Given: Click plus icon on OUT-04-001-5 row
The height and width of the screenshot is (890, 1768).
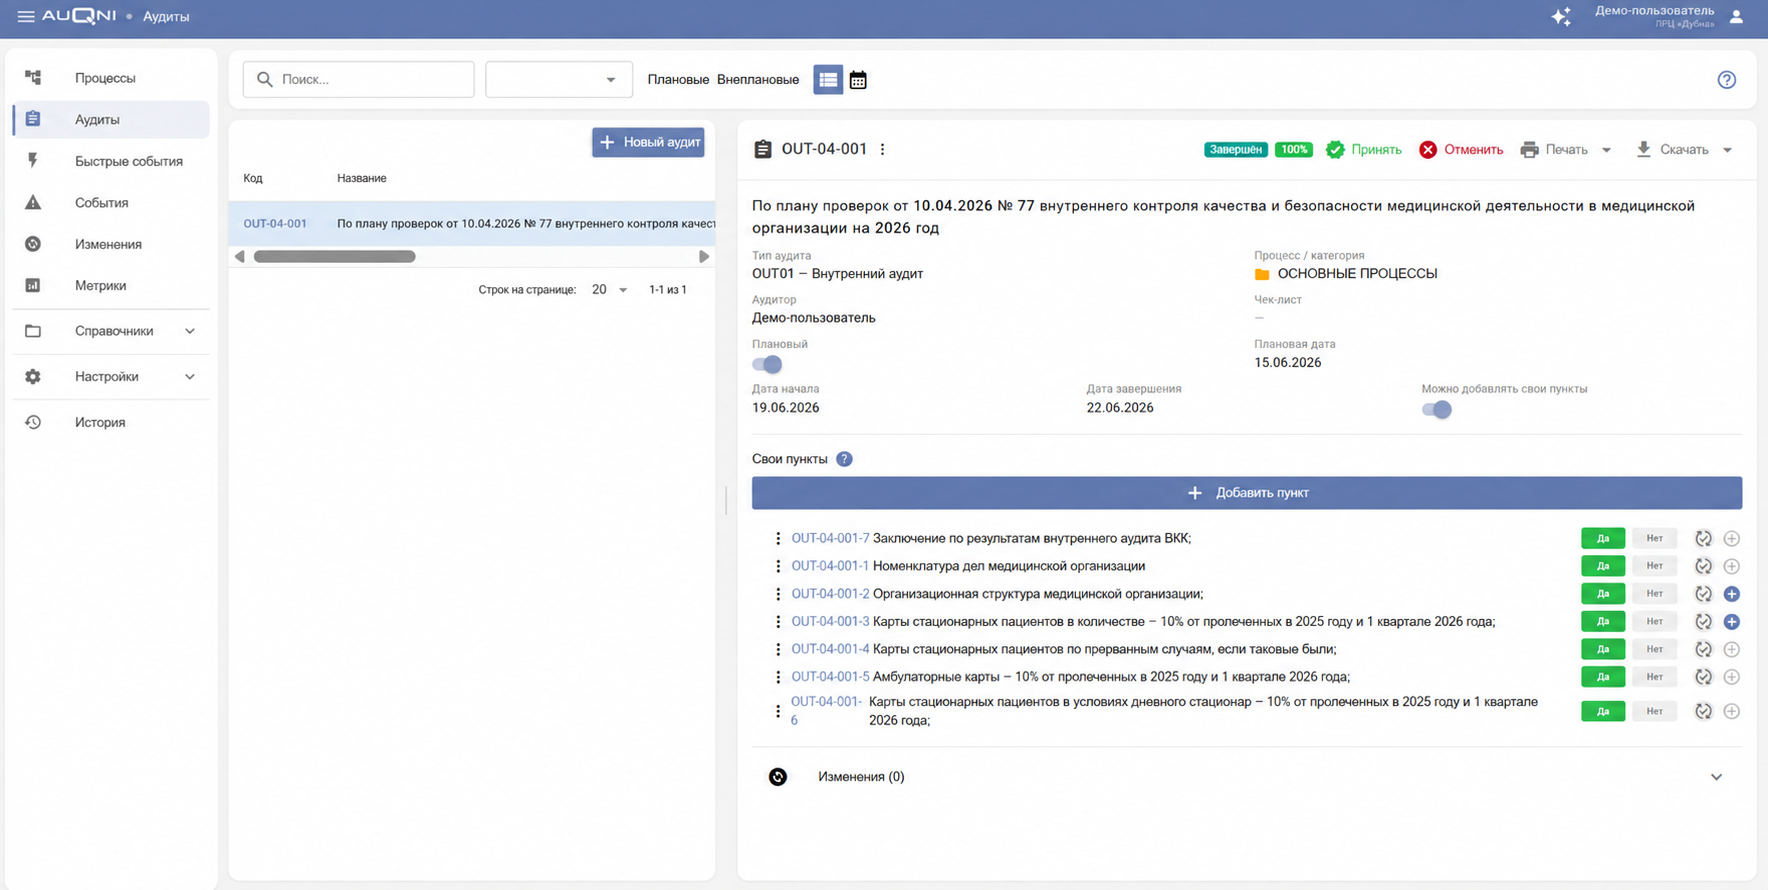Looking at the screenshot, I should (x=1732, y=677).
